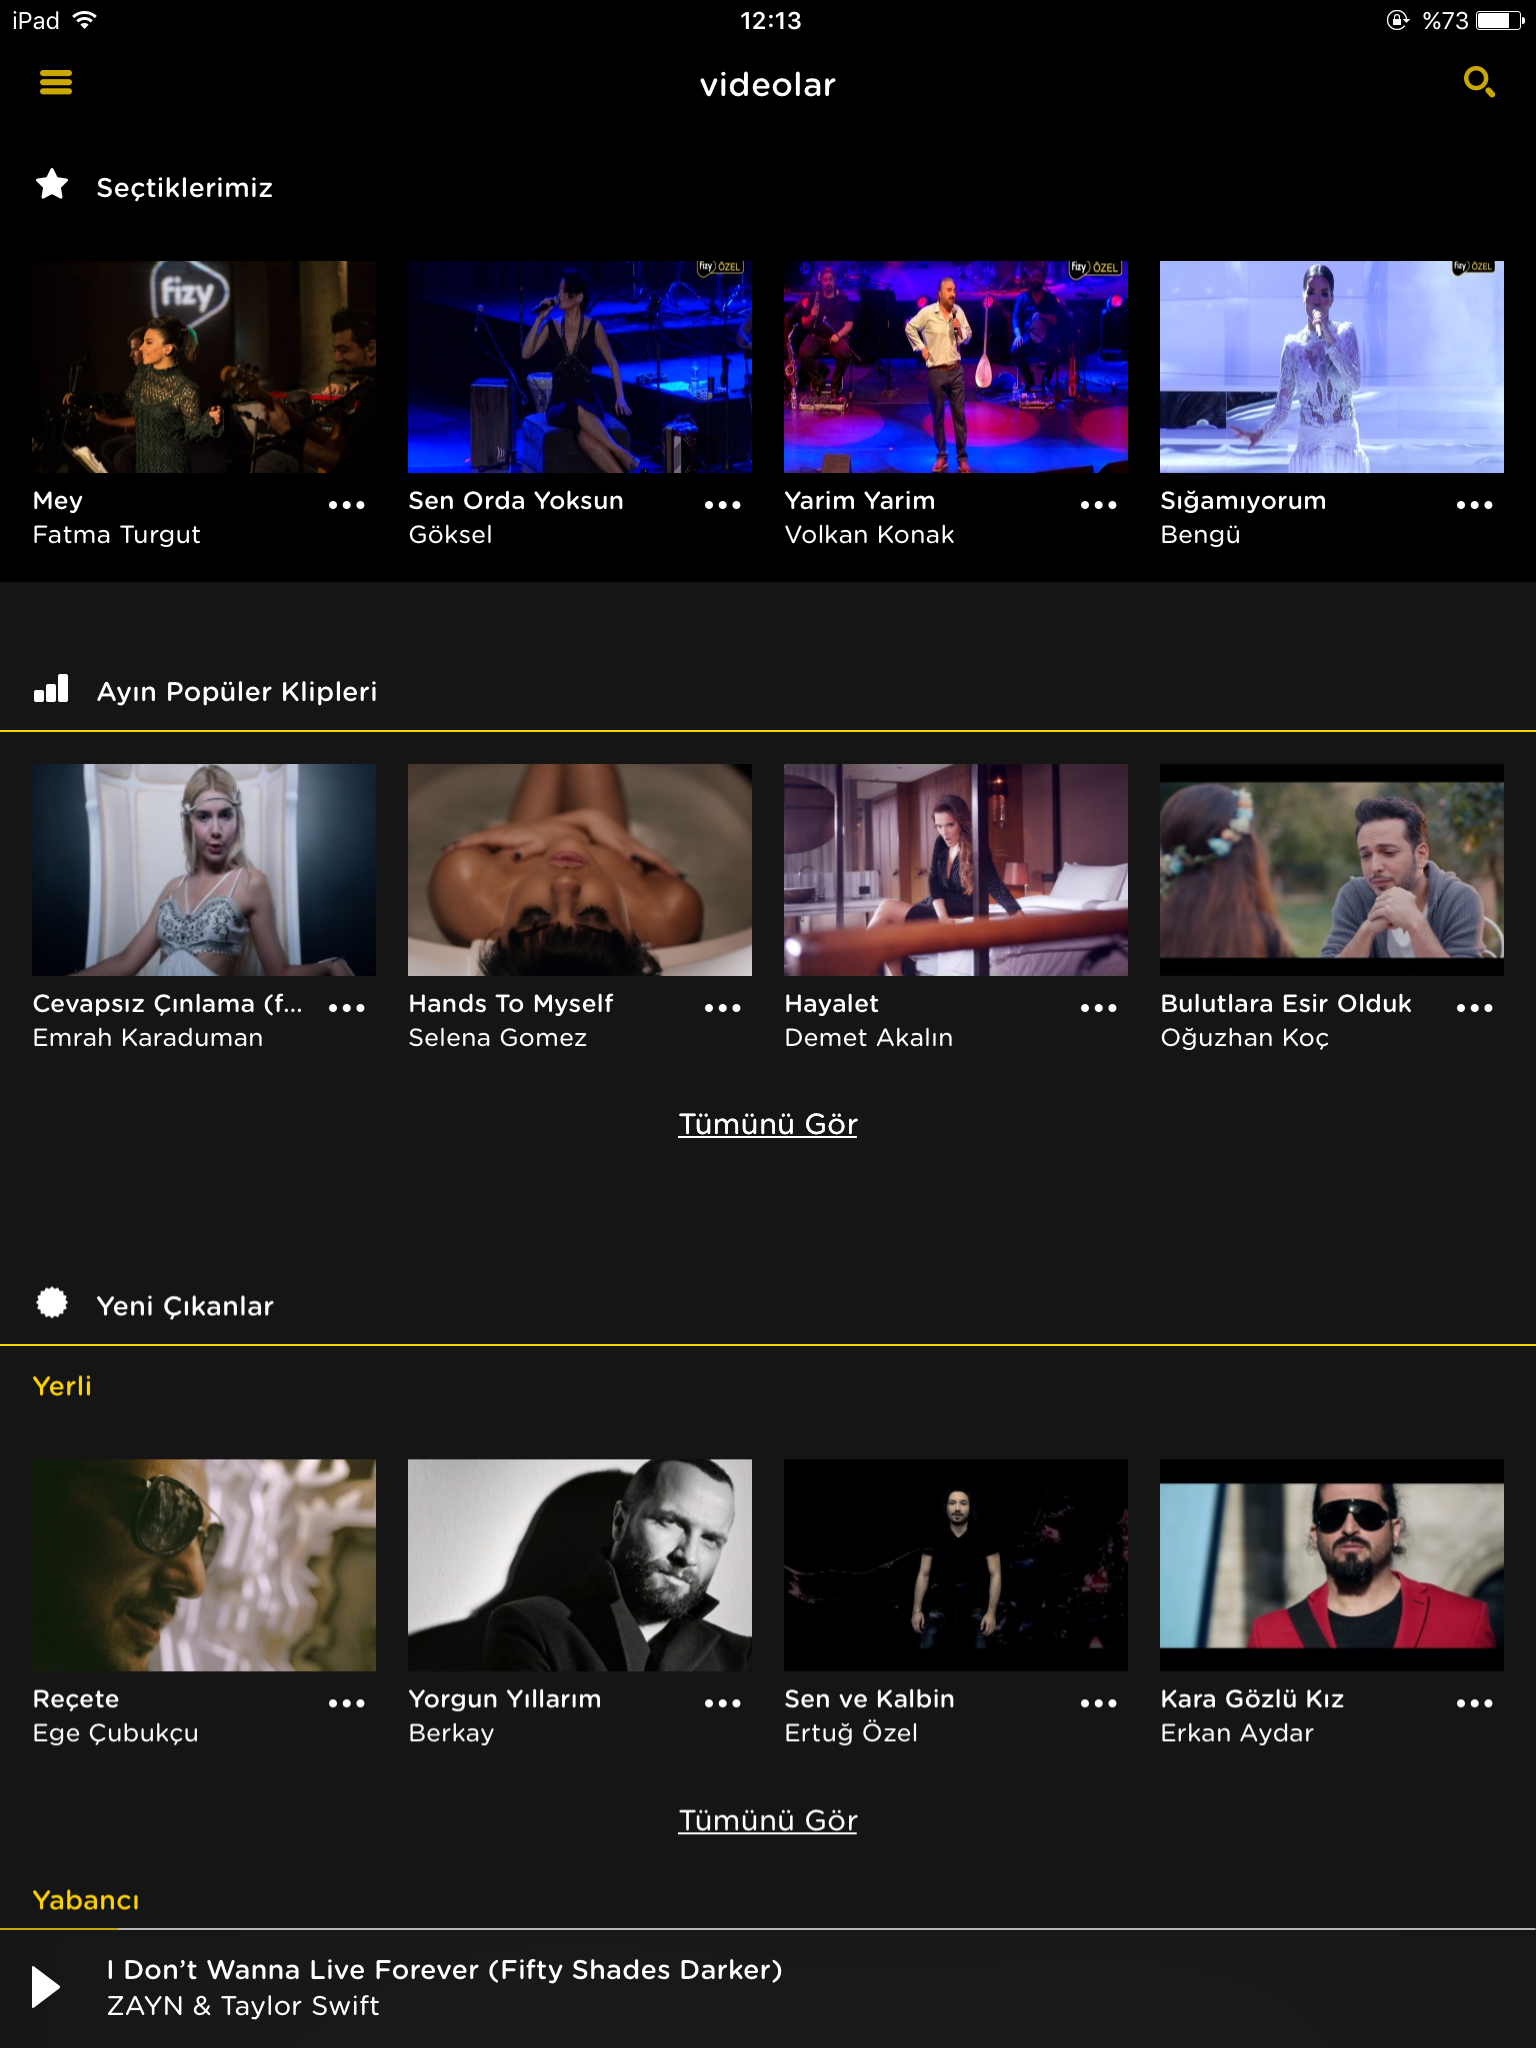Tap the Yeni Çıkanlar badge icon
Image resolution: width=1536 pixels, height=2048 pixels.
(x=52, y=1303)
